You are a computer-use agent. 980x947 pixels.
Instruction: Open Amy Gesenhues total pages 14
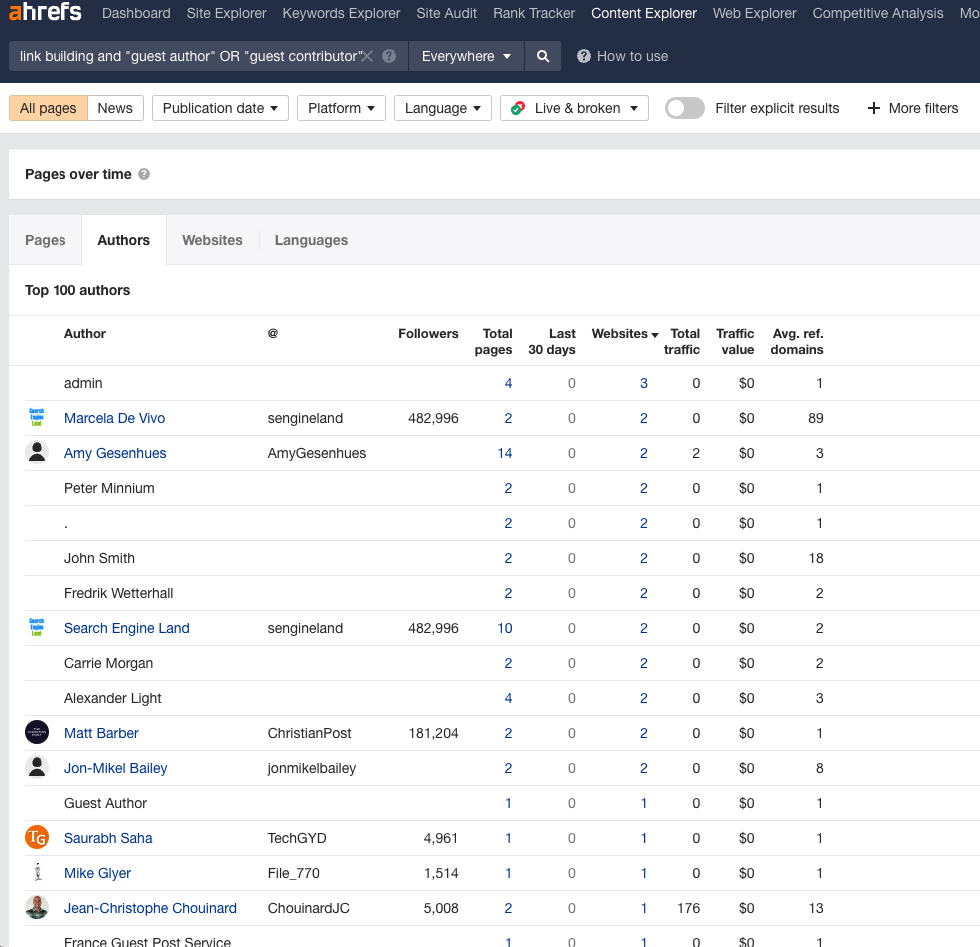point(505,453)
